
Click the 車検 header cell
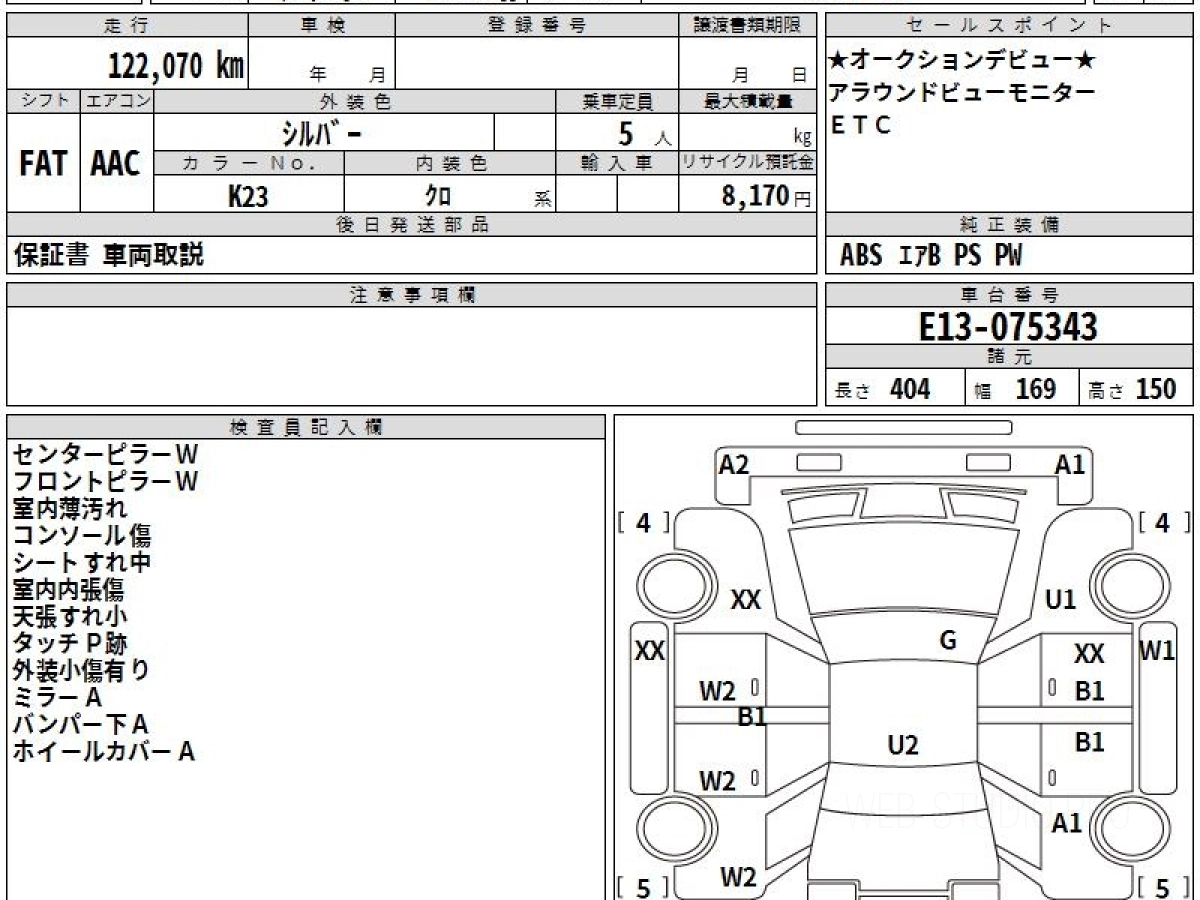[x=321, y=26]
